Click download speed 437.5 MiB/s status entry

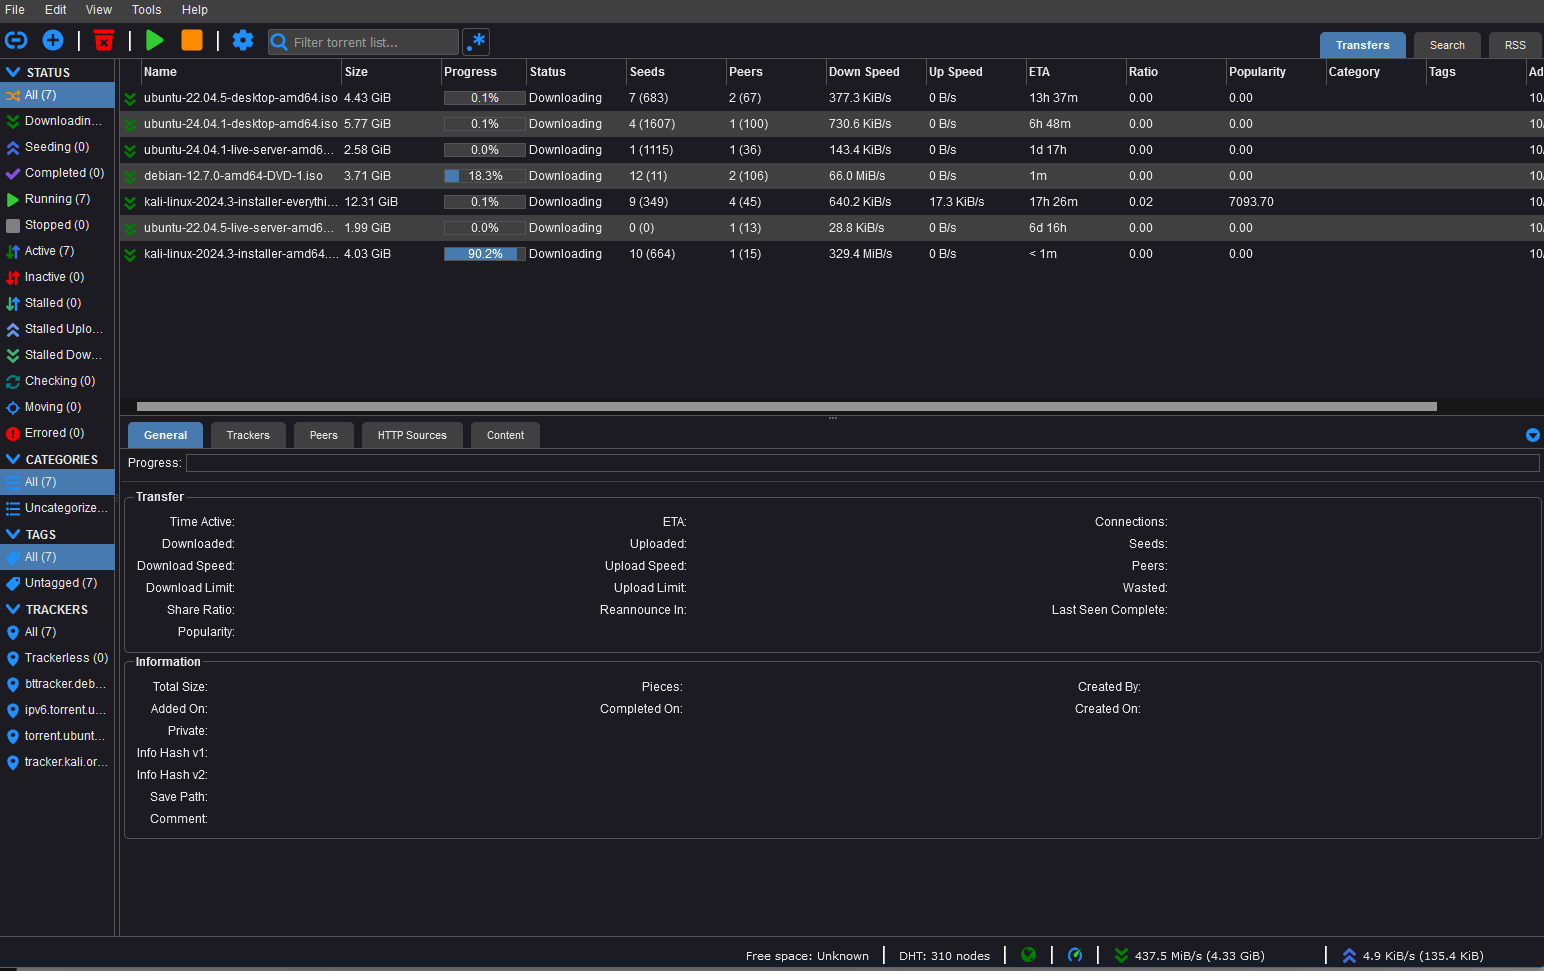pyautogui.click(x=1190, y=956)
